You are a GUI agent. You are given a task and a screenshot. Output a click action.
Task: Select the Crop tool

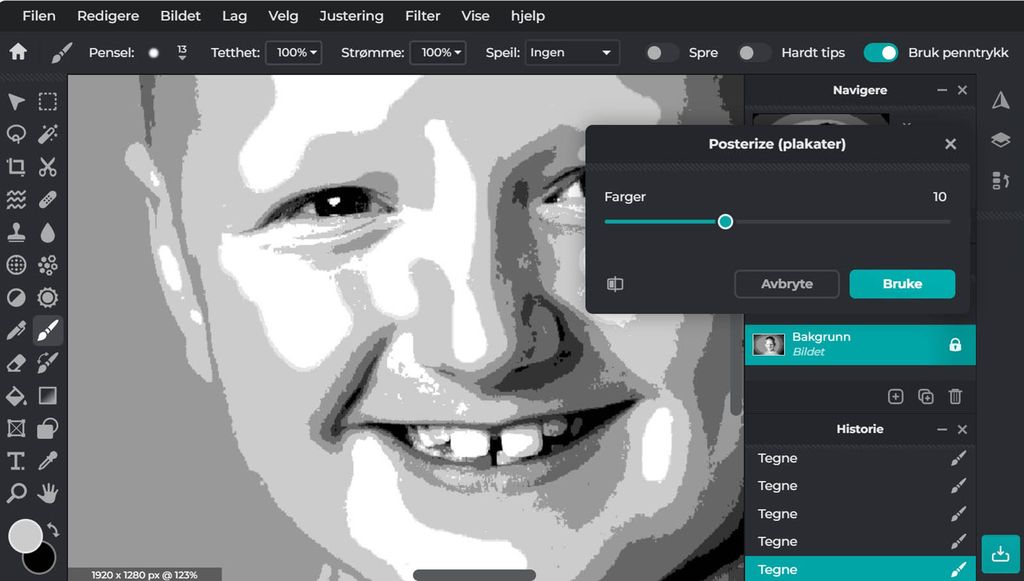pos(16,167)
